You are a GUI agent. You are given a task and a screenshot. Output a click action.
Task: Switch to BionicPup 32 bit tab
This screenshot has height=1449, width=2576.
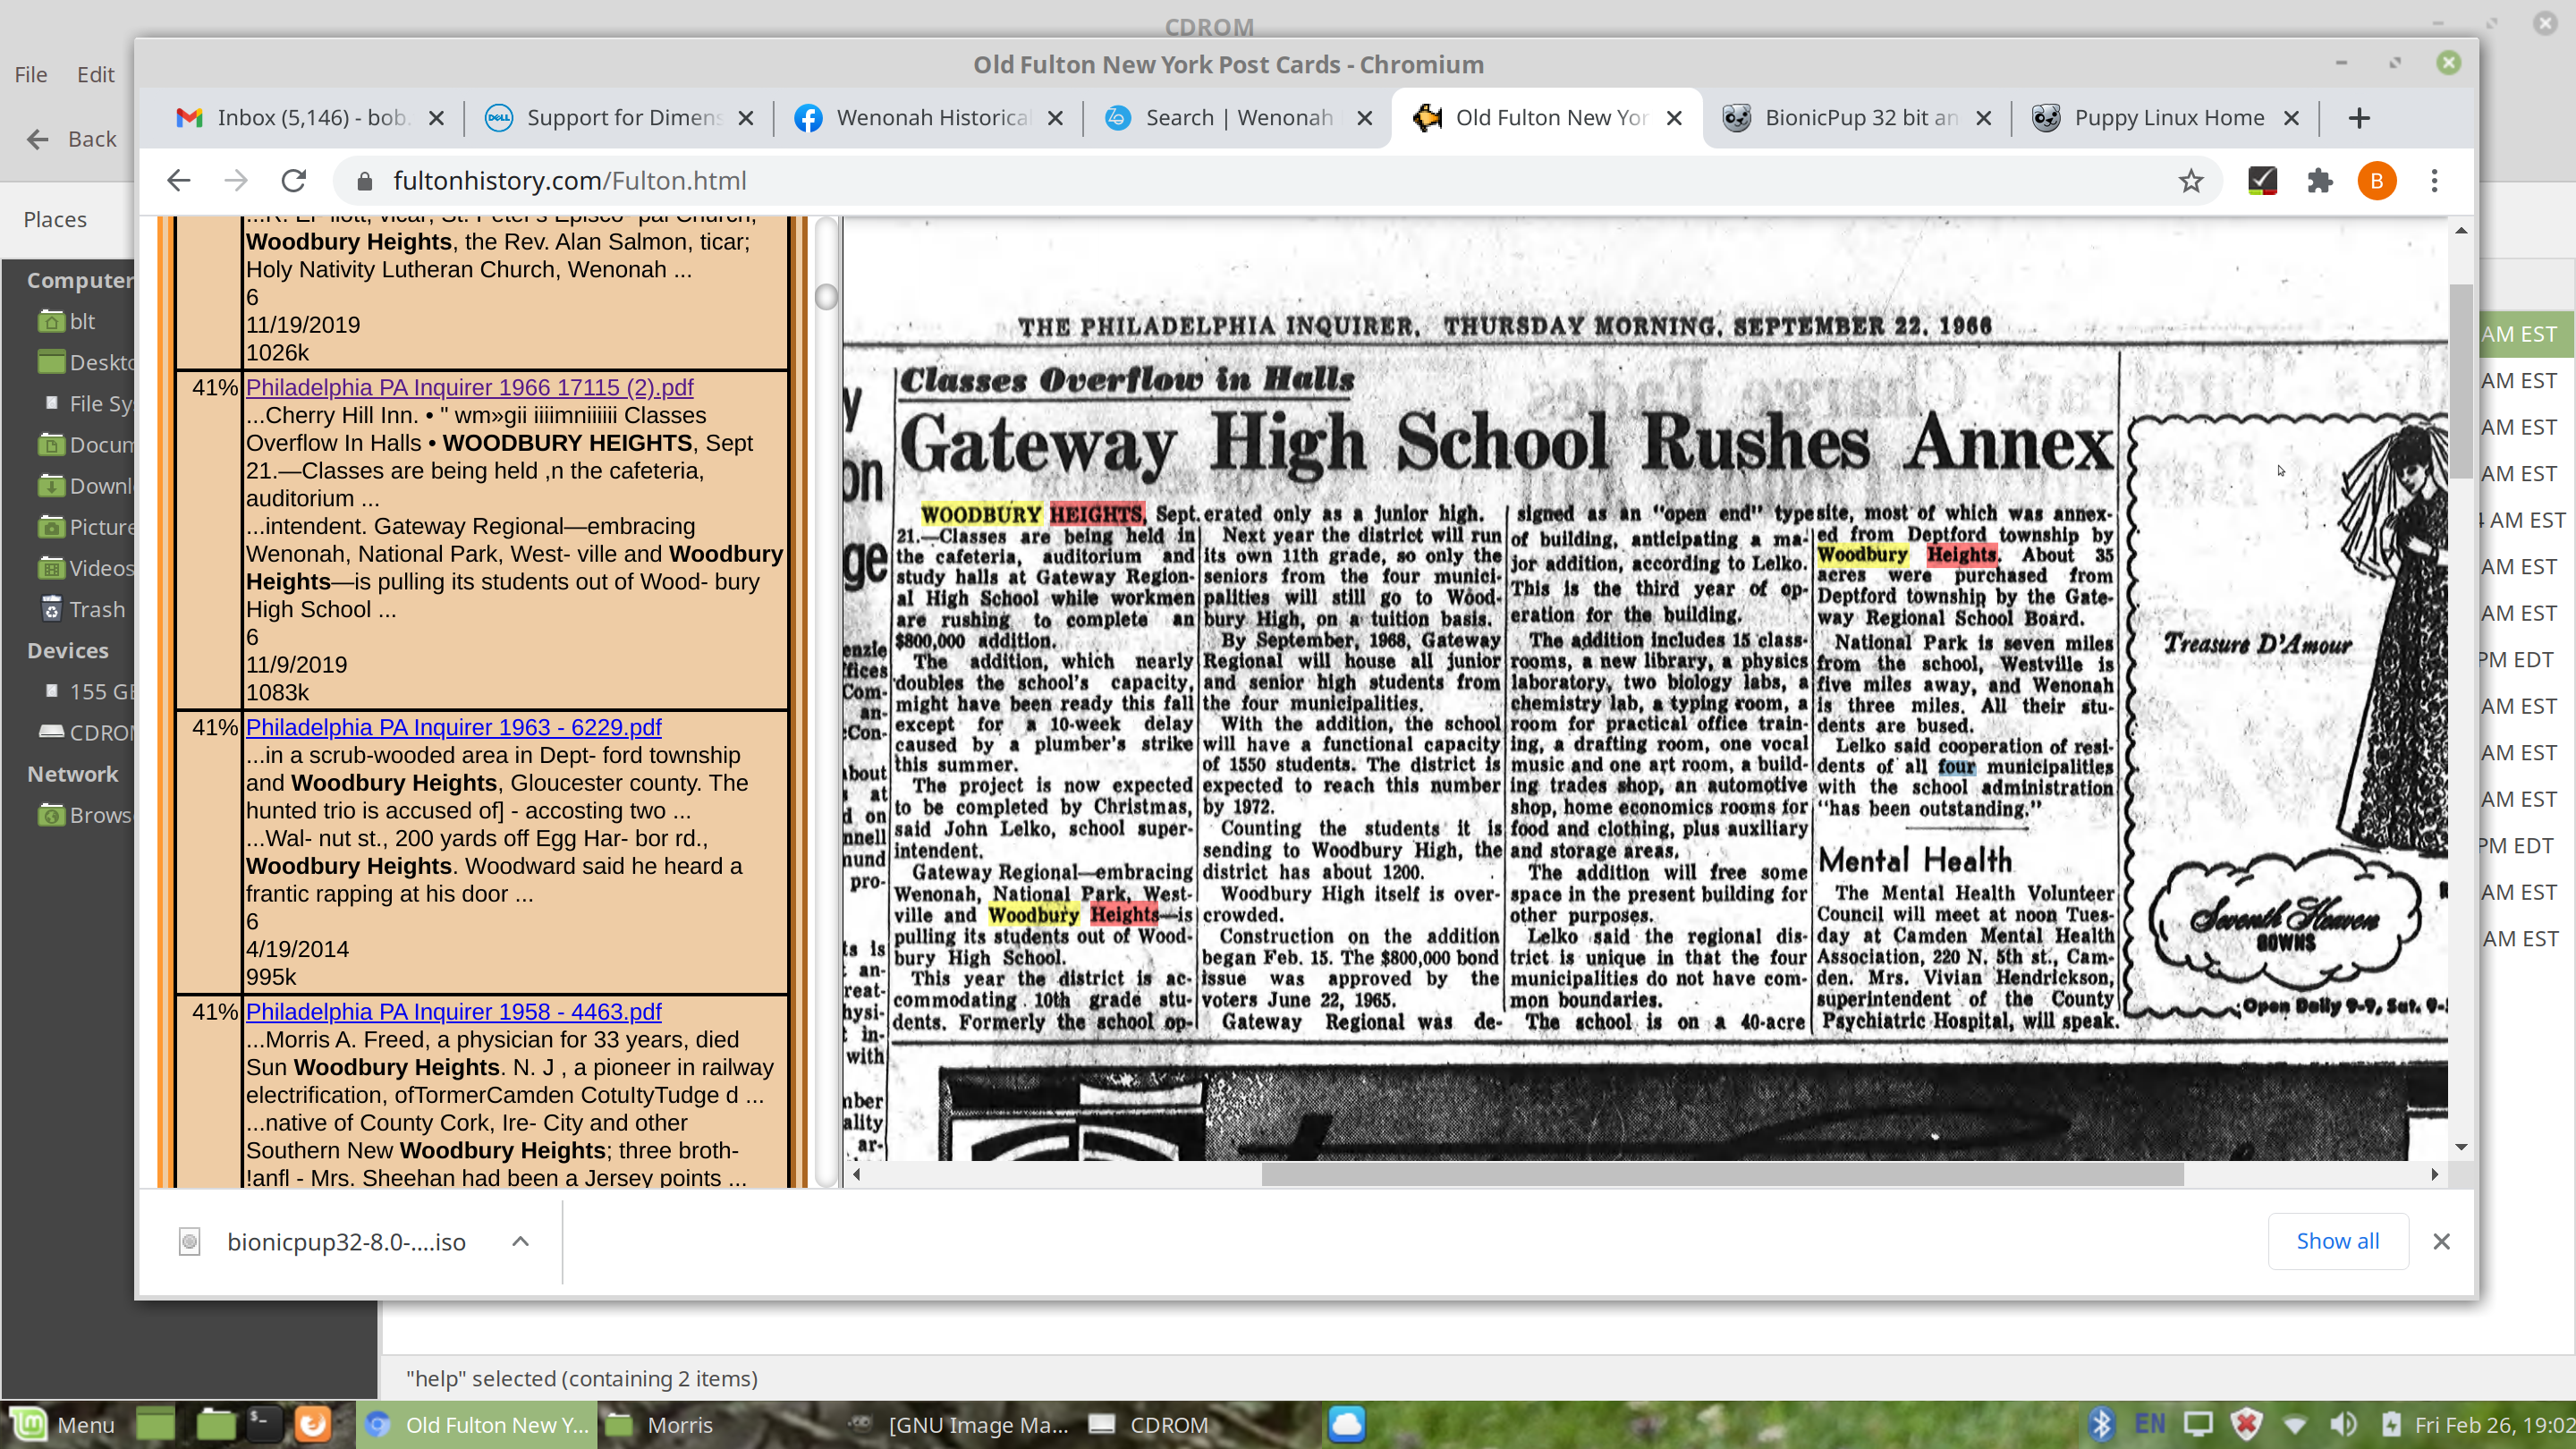[x=1856, y=118]
